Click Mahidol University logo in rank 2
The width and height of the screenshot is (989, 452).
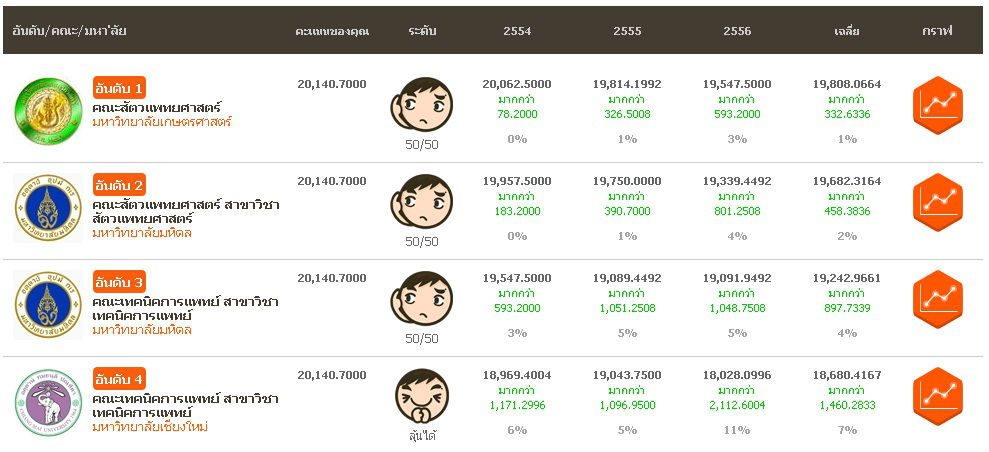47,206
